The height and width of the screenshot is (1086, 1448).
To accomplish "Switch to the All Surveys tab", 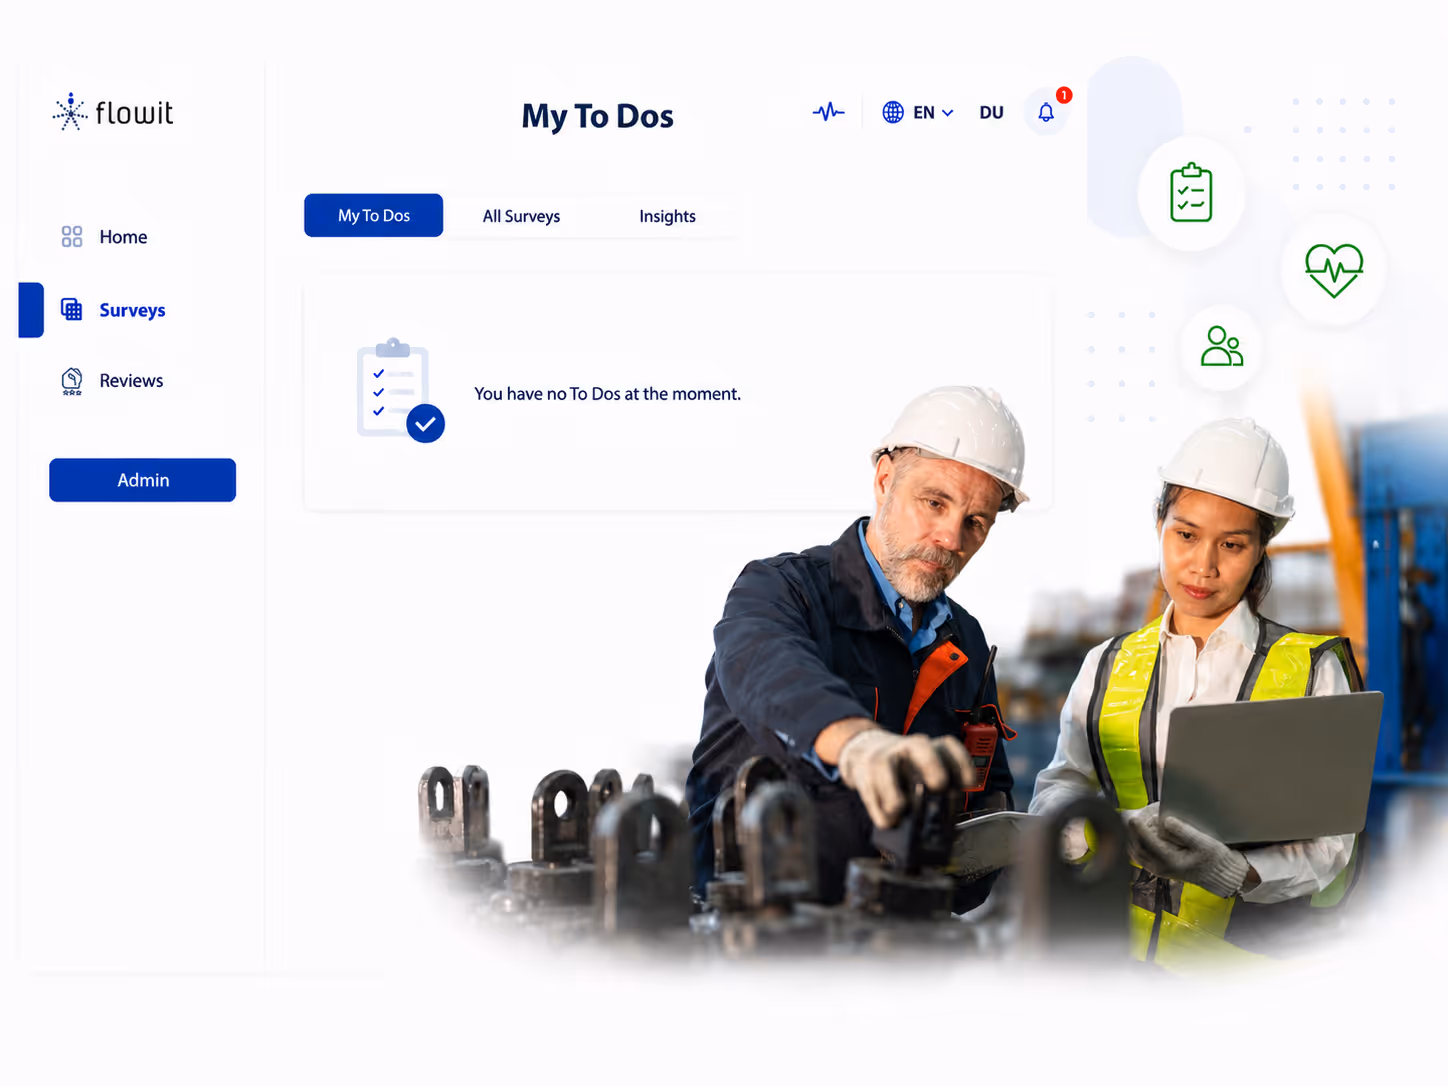I will click(521, 216).
